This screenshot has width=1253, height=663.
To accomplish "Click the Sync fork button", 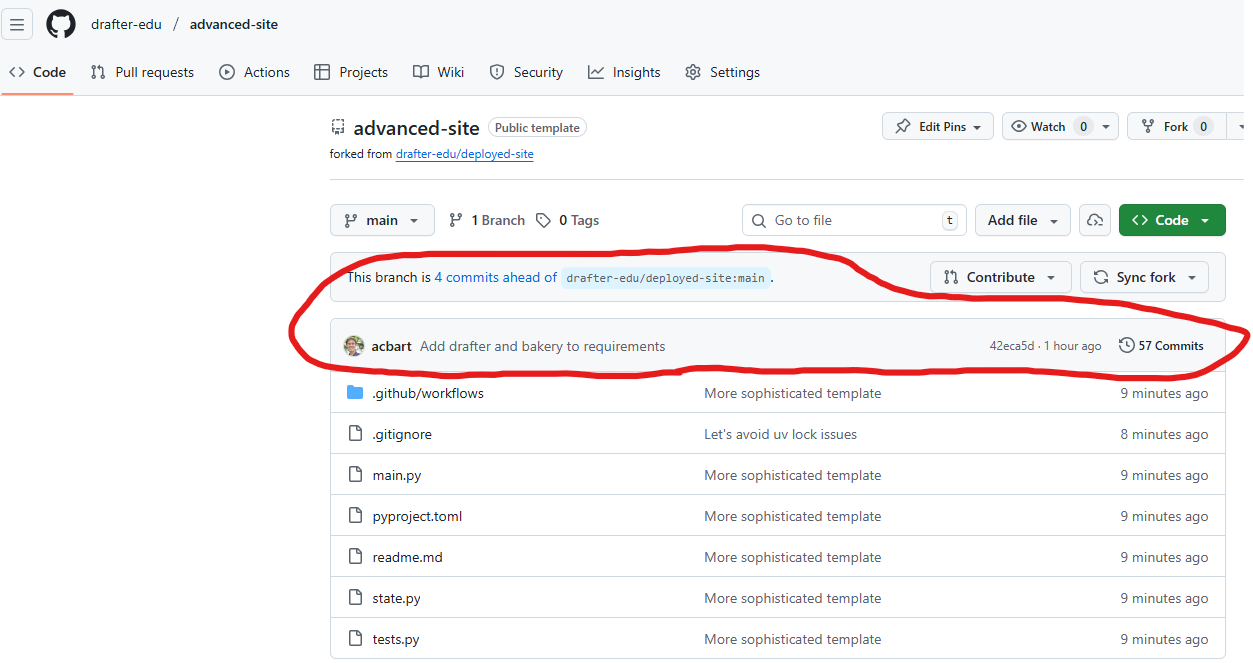I will click(1144, 277).
